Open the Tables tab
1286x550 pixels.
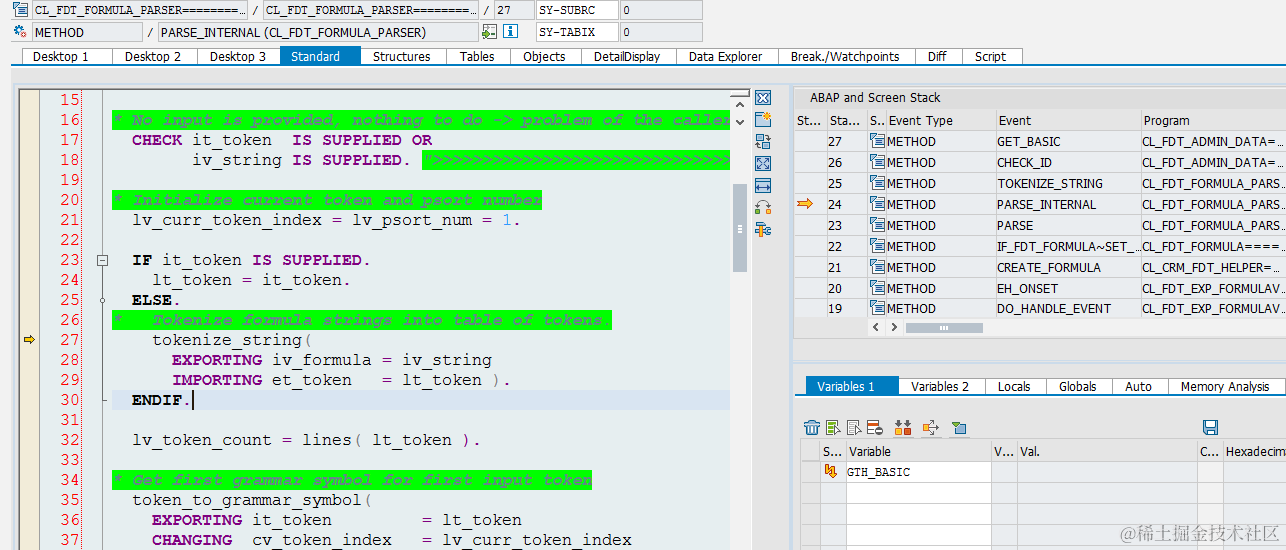(x=477, y=56)
